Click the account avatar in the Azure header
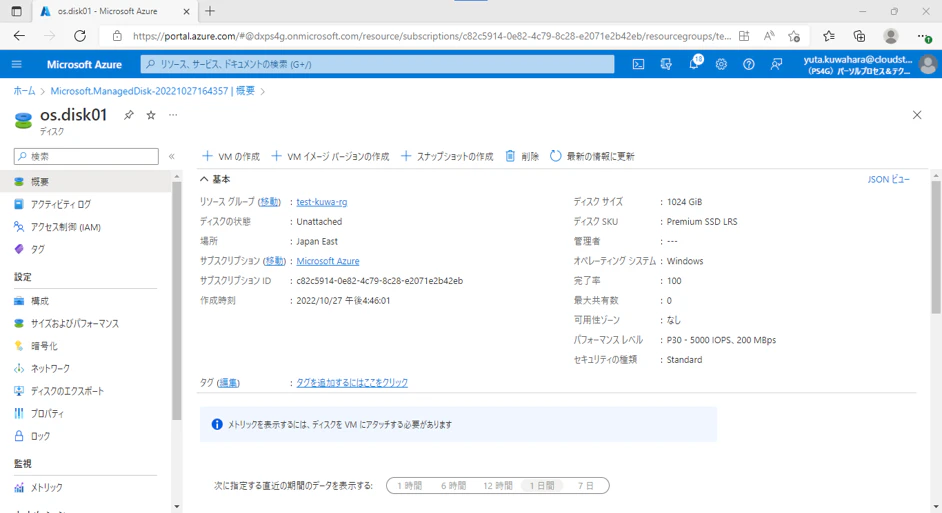The width and height of the screenshot is (942, 513). tap(928, 64)
